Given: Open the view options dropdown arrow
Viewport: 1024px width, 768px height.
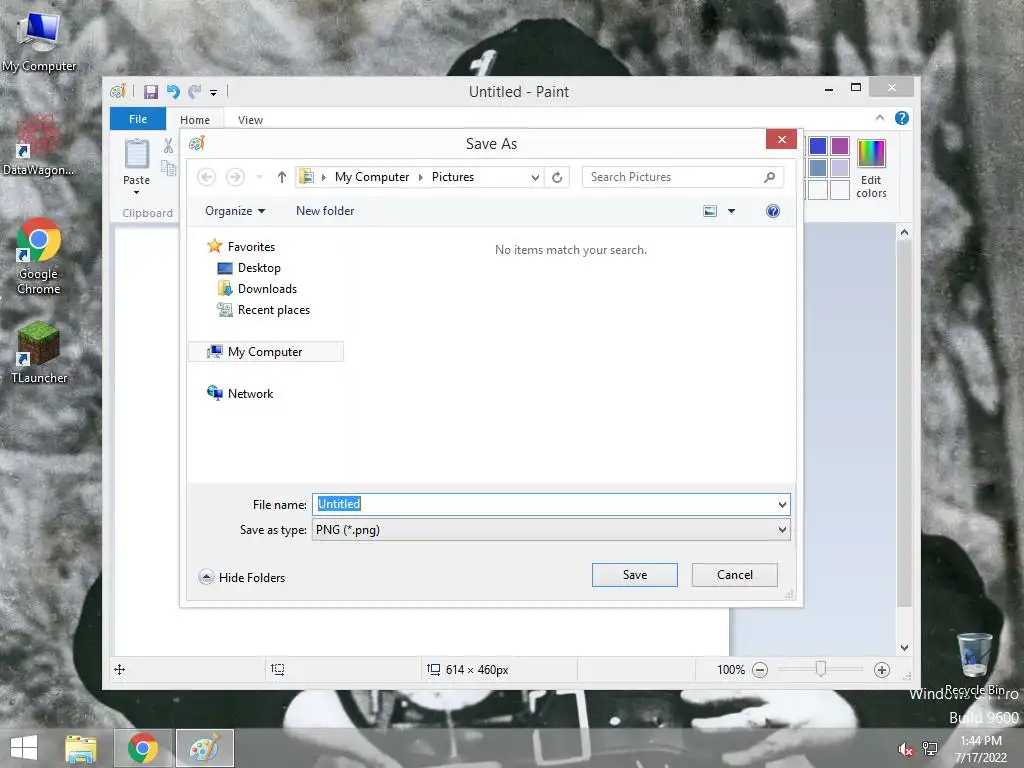Looking at the screenshot, I should coord(731,211).
